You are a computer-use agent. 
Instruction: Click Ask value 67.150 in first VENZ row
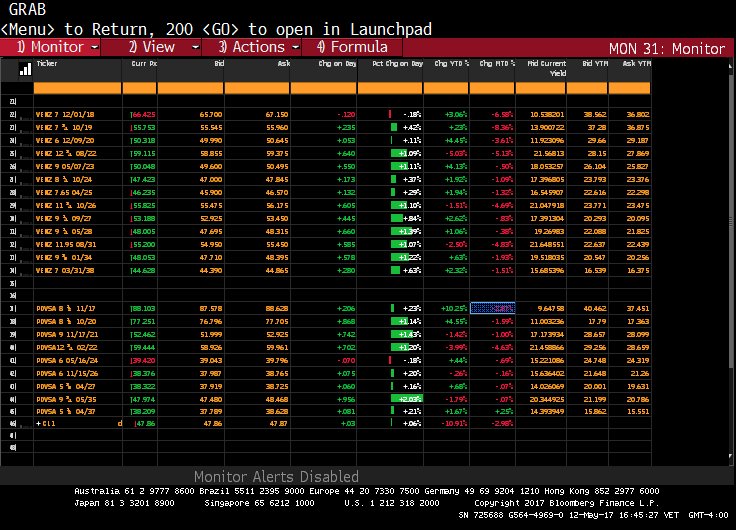click(277, 115)
